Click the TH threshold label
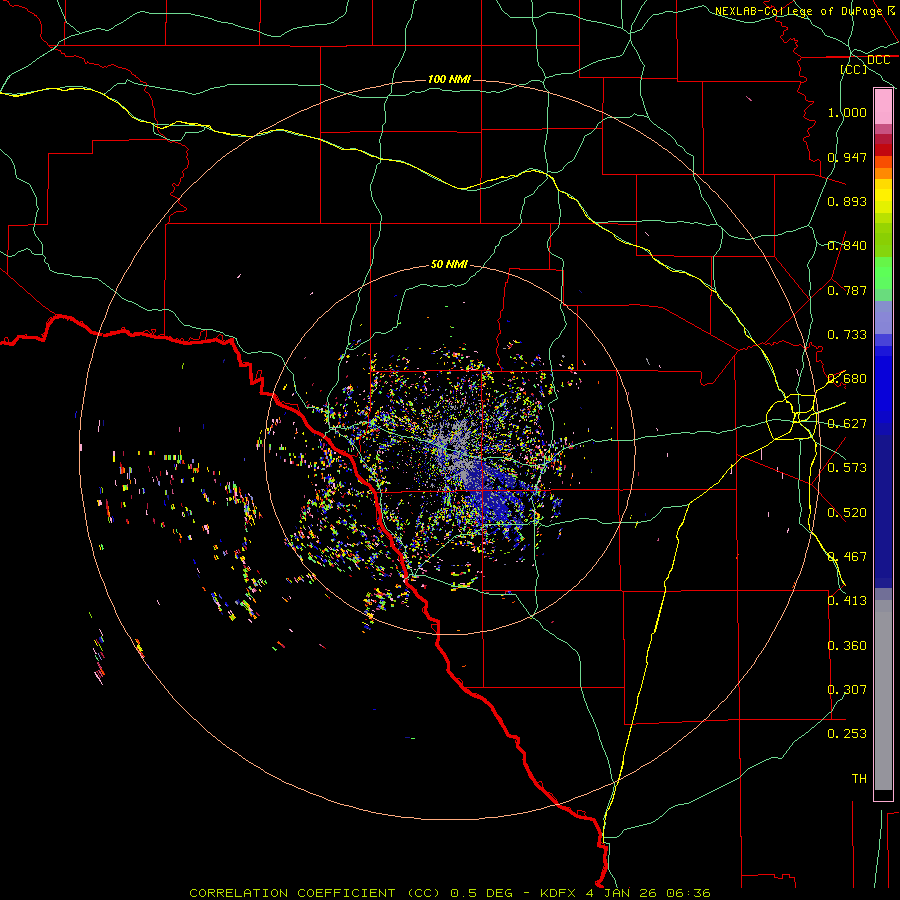900x900 pixels. 859,779
